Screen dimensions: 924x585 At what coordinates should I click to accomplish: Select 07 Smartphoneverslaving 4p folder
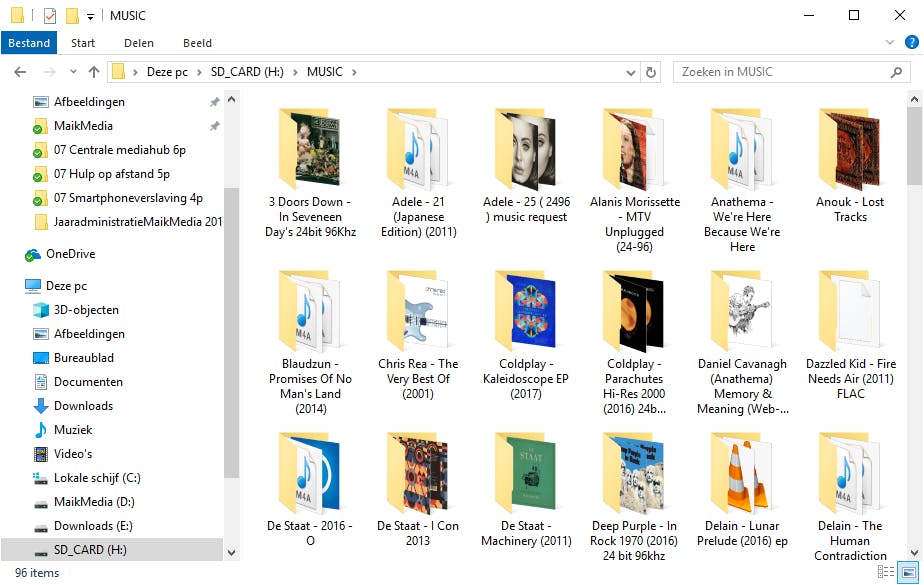(128, 198)
